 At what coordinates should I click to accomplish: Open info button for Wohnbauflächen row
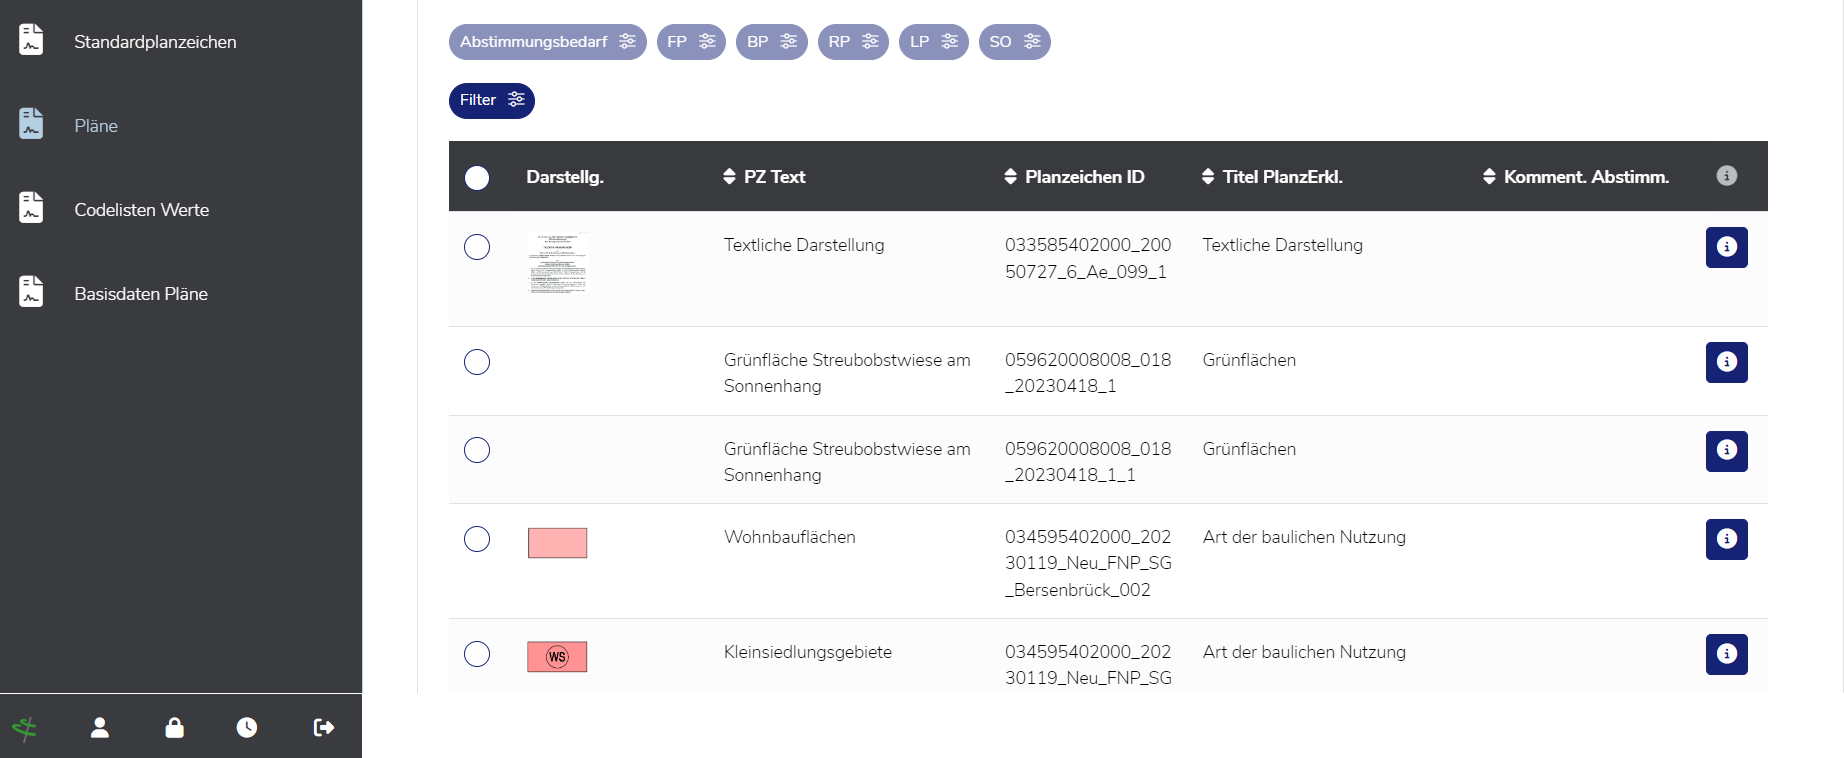(1726, 539)
